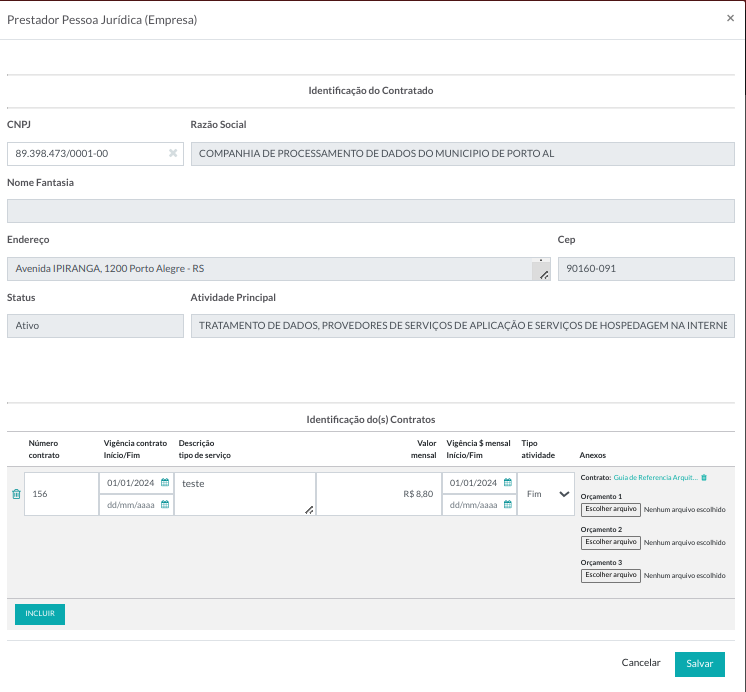
Task: Choose file for Orçamento 3
Action: coord(611,575)
